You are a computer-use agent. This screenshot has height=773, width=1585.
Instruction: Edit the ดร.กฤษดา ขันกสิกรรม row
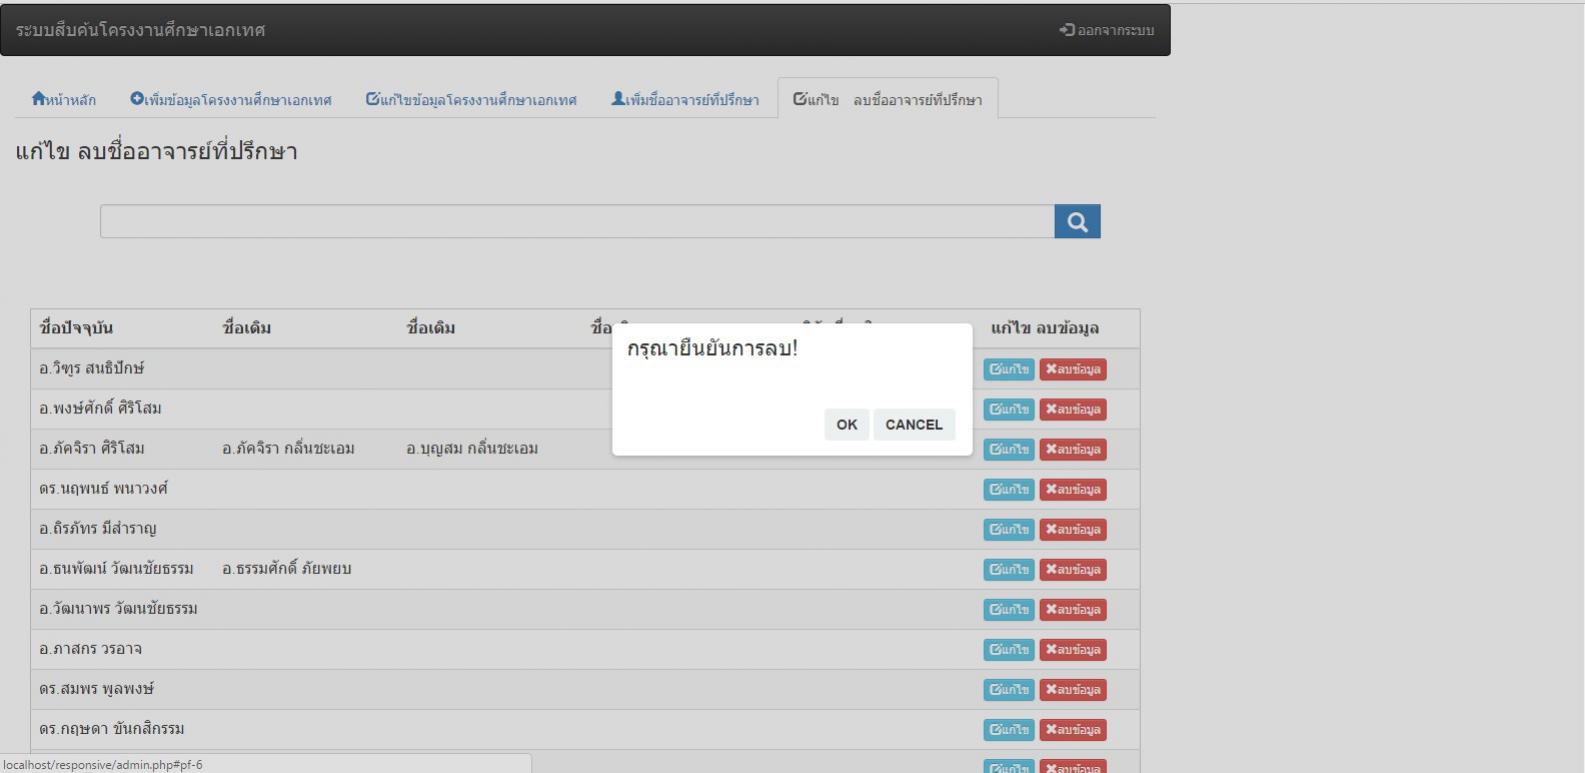pyautogui.click(x=1009, y=729)
